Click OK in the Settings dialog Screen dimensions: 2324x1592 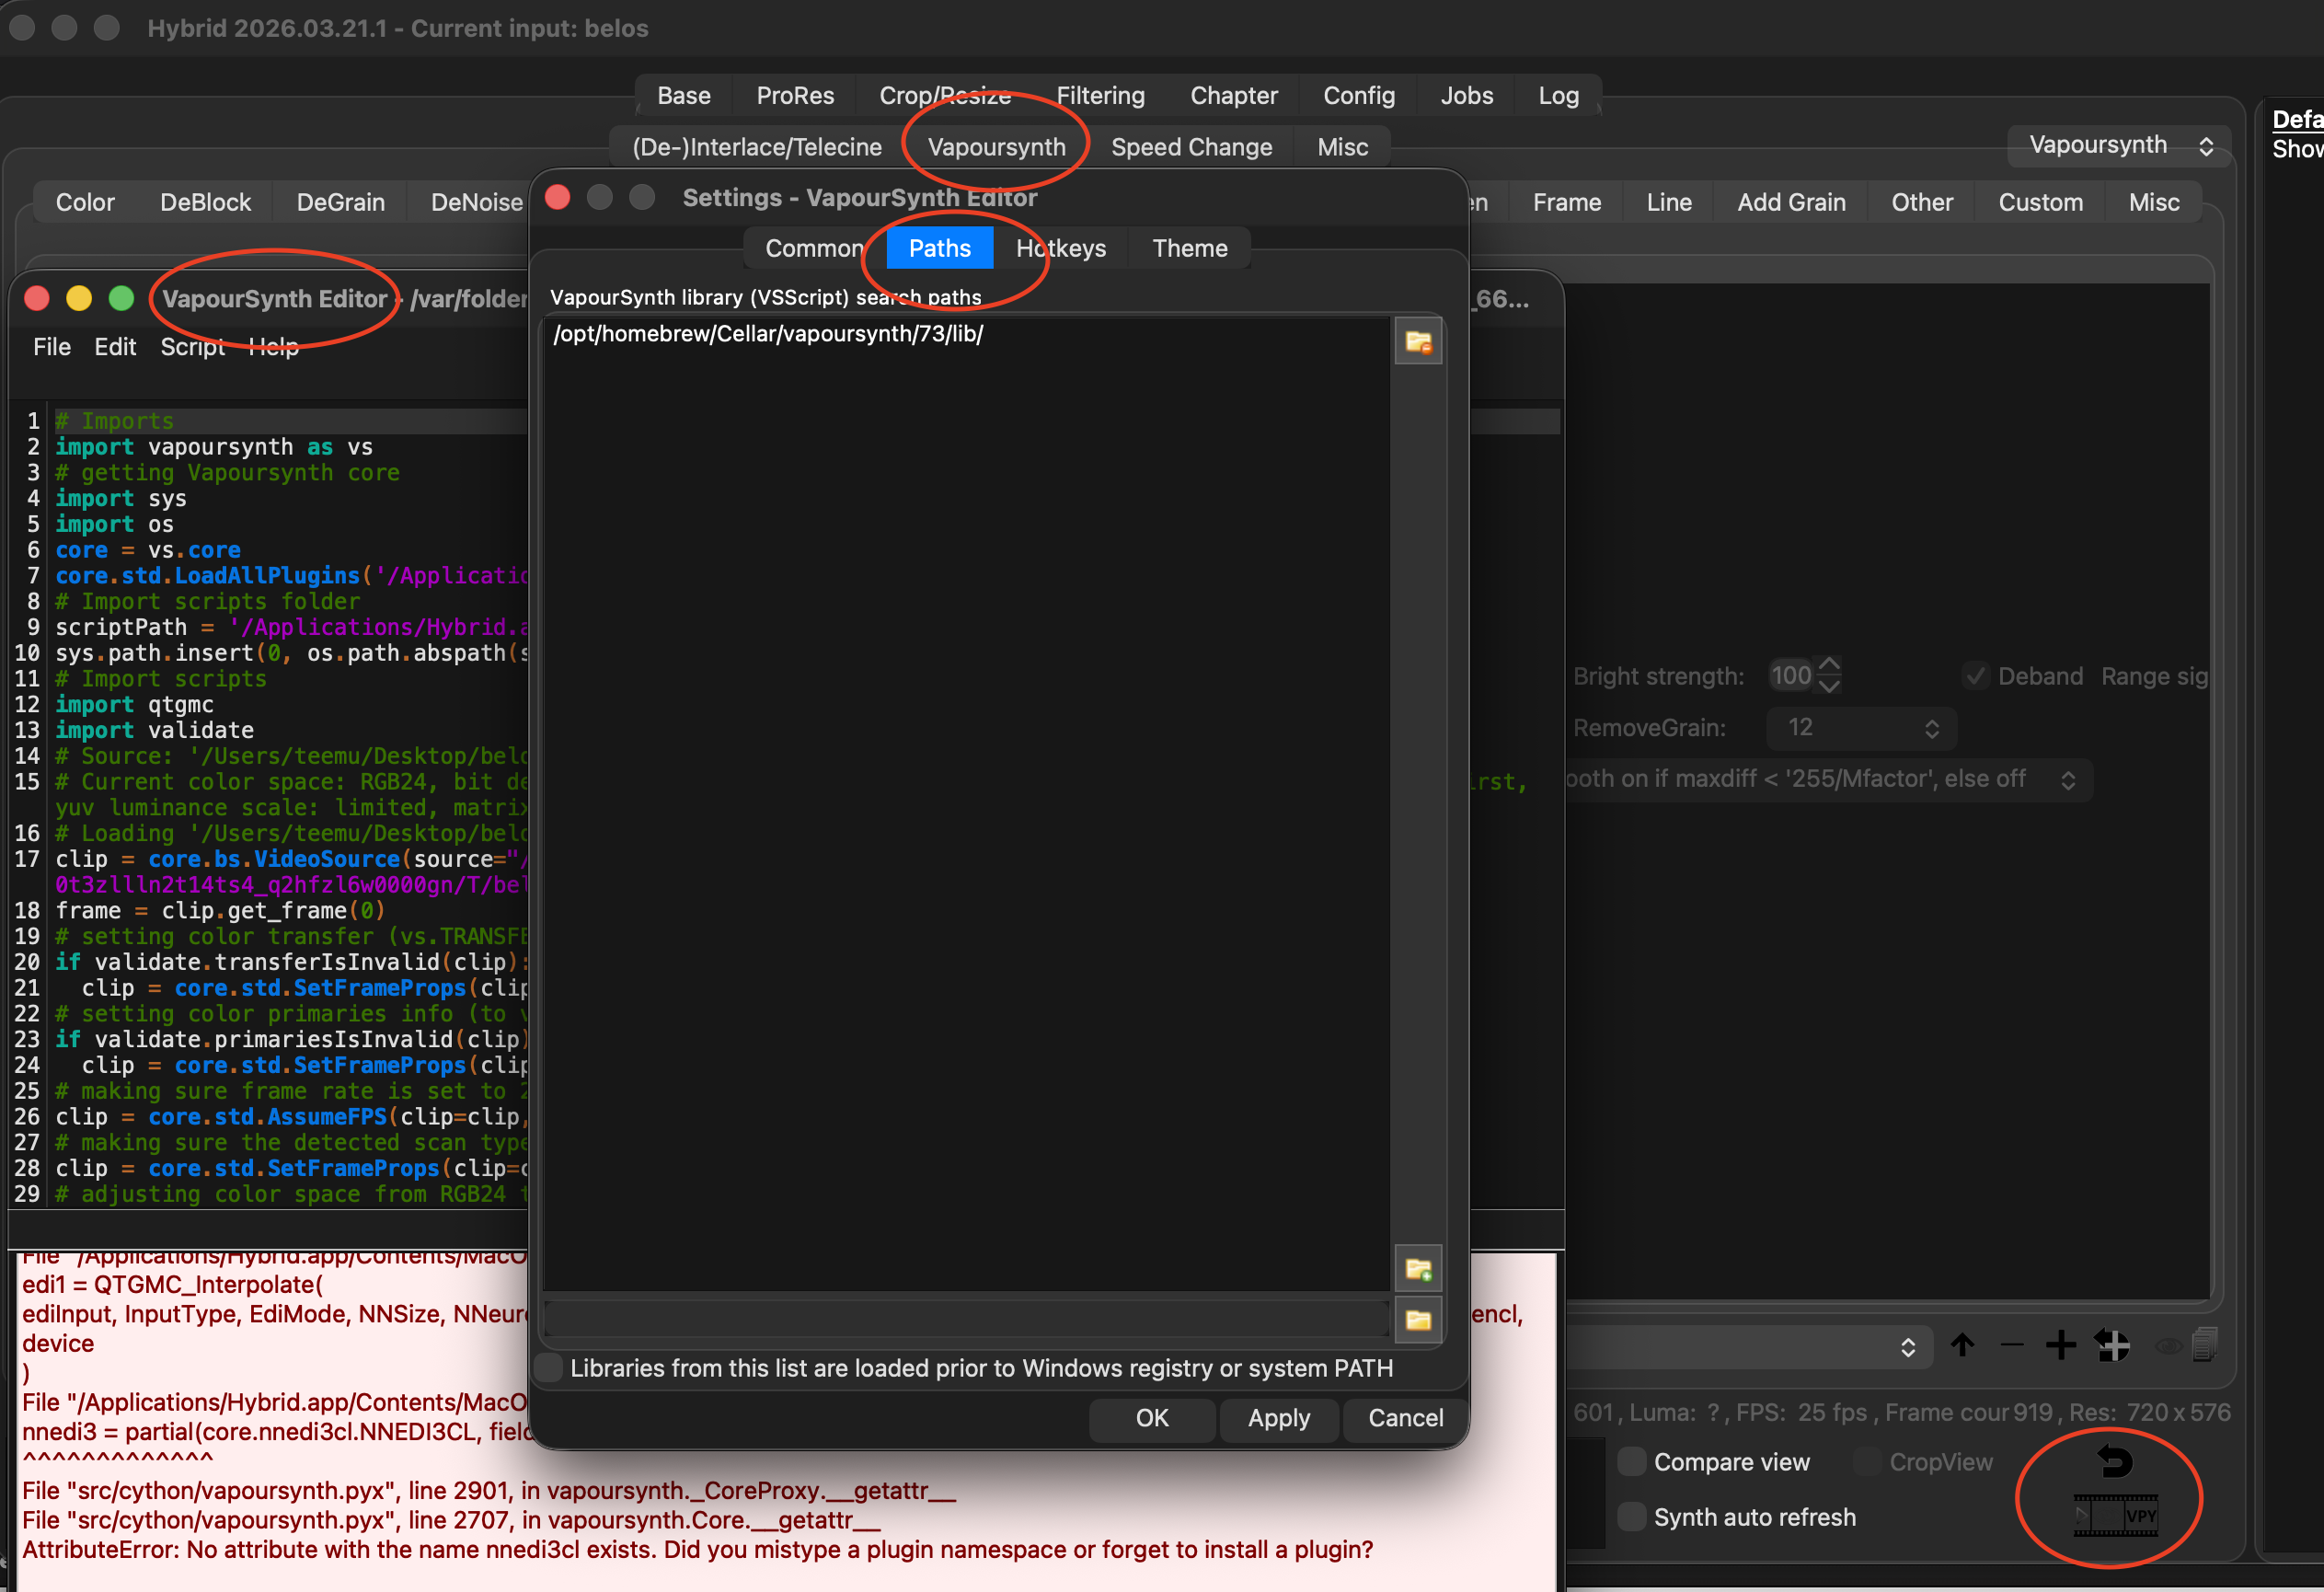[1152, 1418]
